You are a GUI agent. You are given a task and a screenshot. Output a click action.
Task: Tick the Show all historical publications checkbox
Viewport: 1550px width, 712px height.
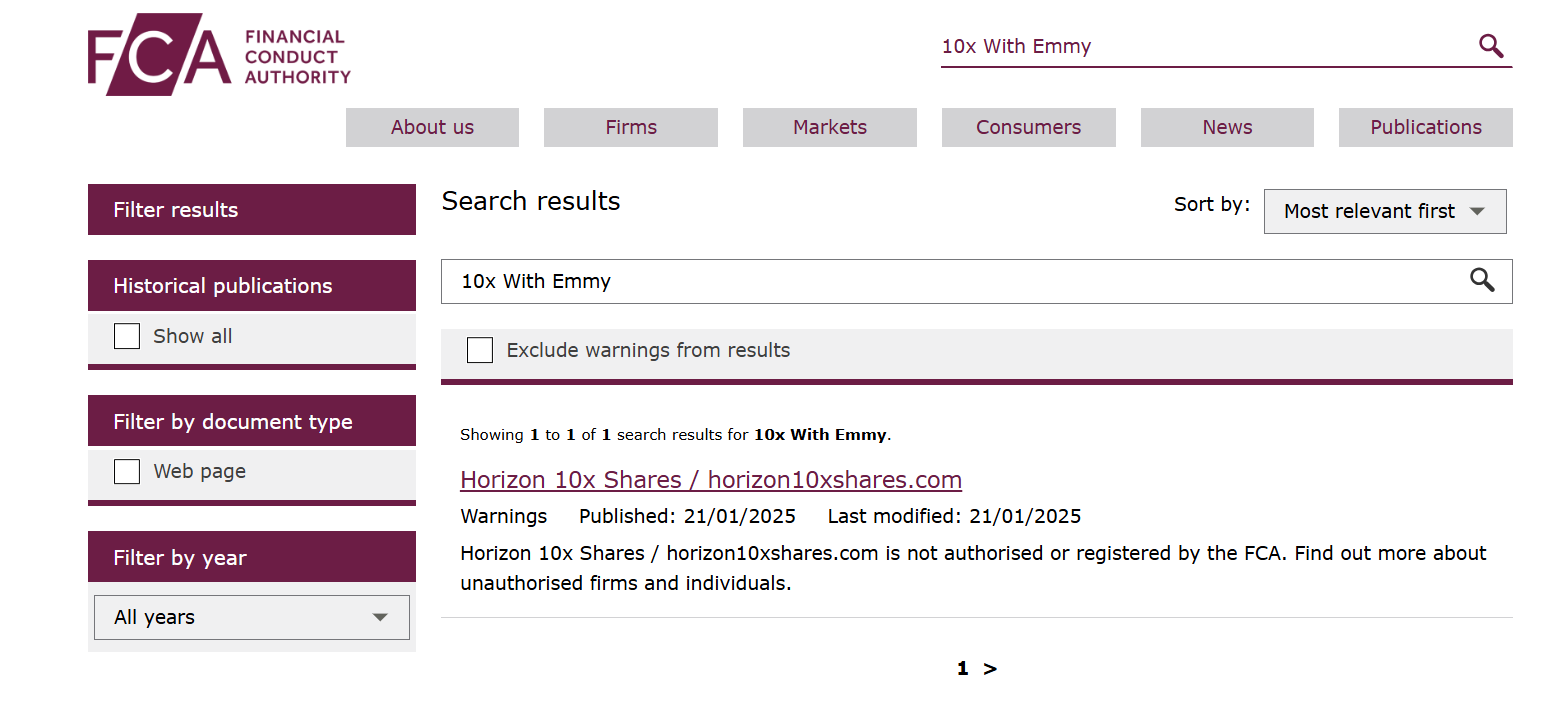(x=127, y=336)
